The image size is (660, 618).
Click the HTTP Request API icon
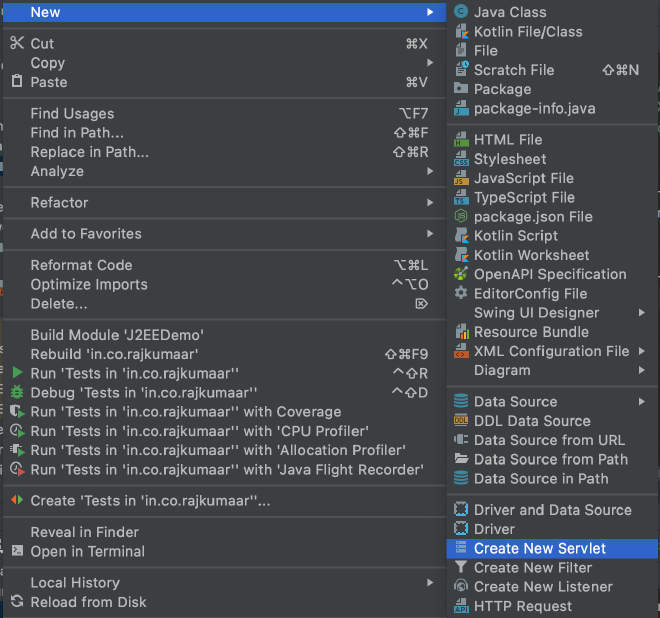click(461, 606)
